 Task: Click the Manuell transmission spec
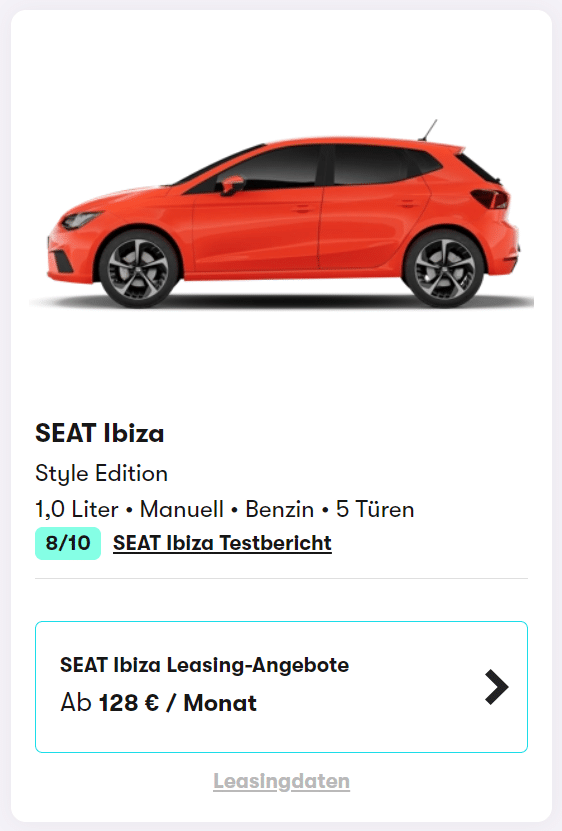(181, 509)
